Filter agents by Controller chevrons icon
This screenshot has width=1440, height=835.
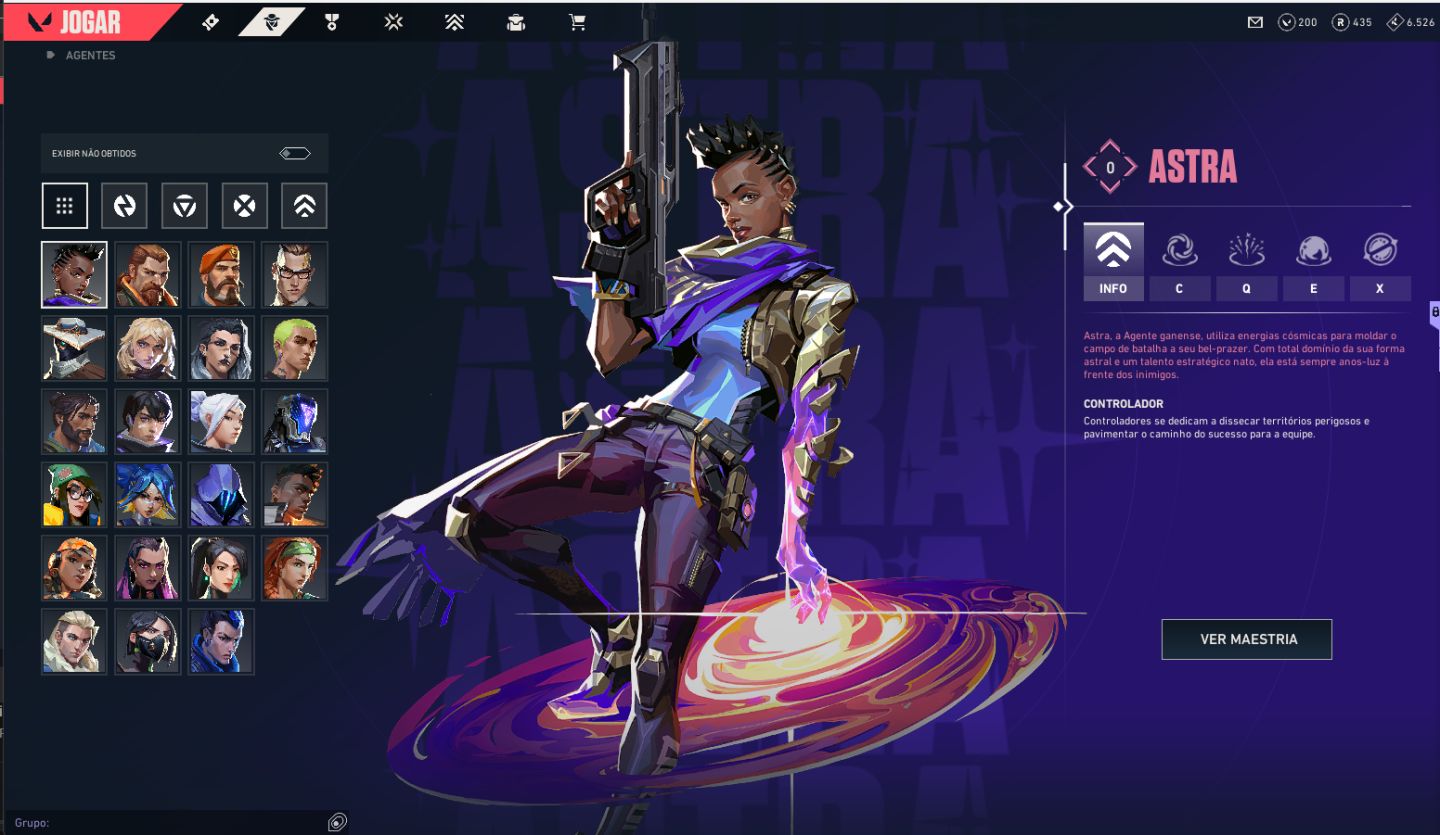304,206
